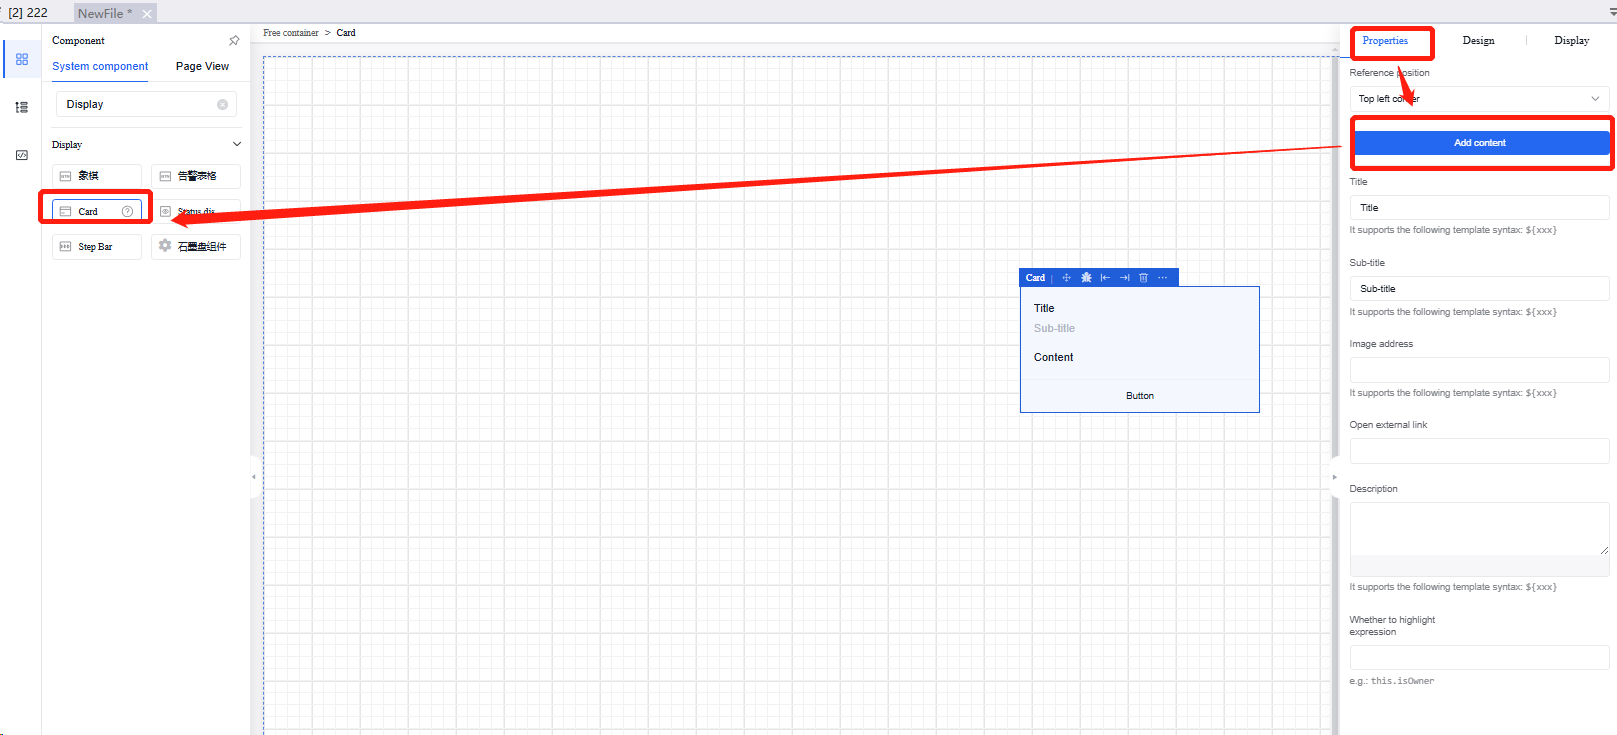Screen dimensions: 1617x735
Task: Switch to the Properties tab
Action: (1385, 41)
